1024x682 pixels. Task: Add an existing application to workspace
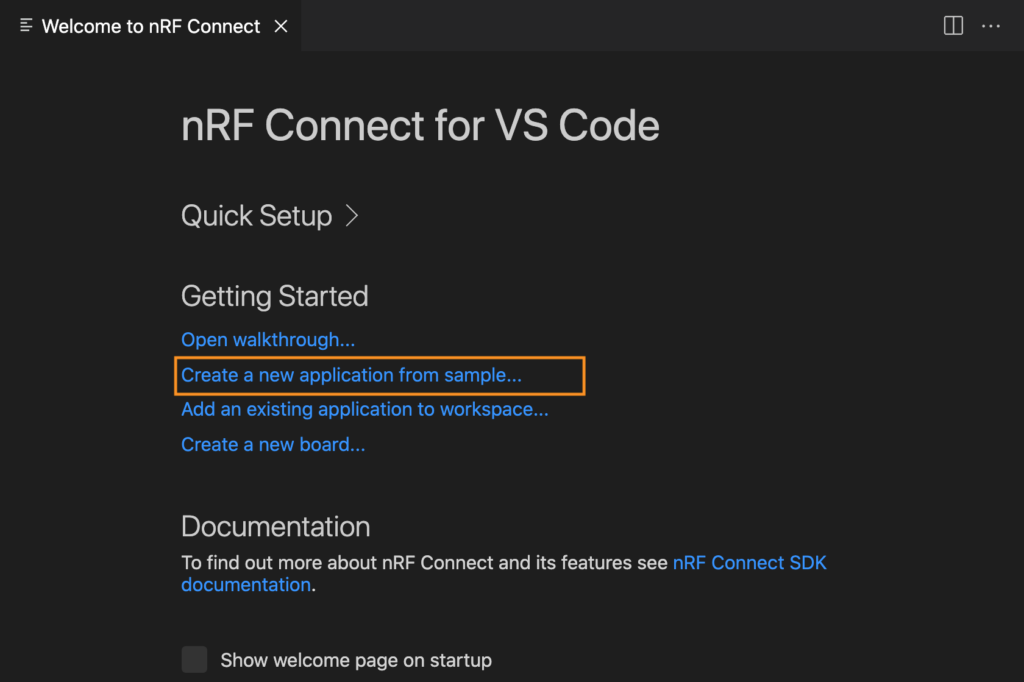coord(364,409)
